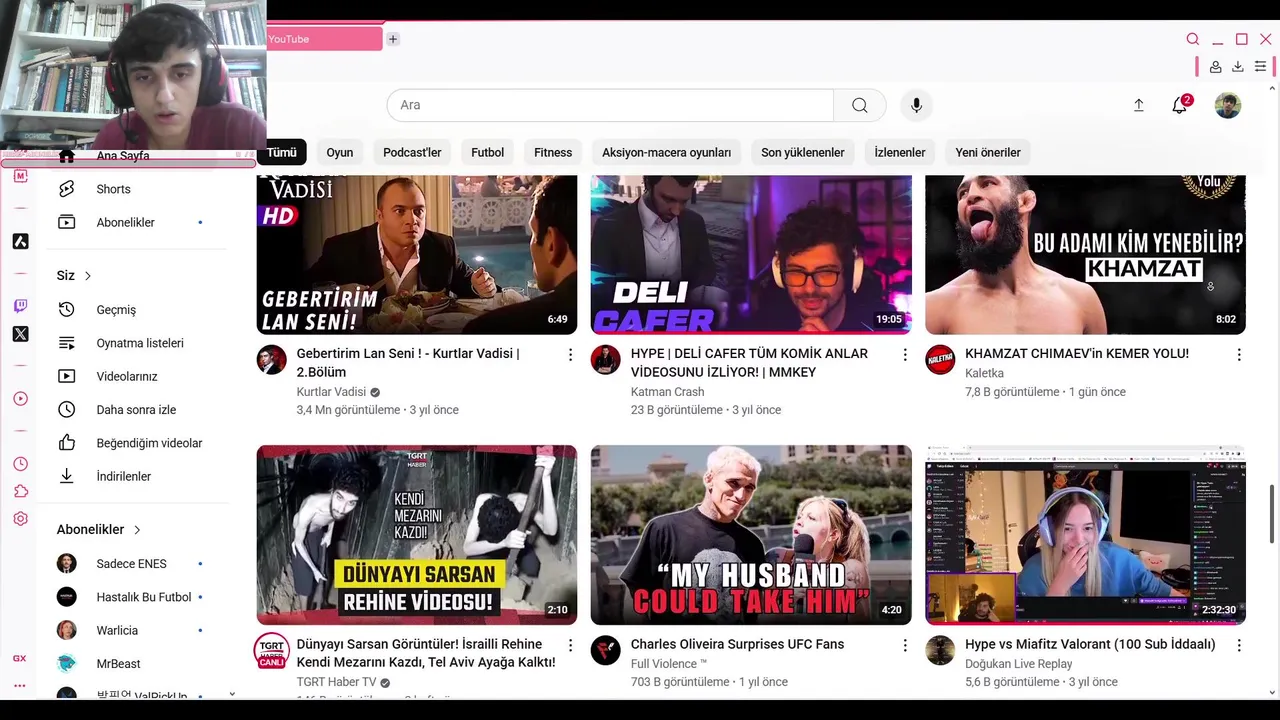This screenshot has width=1280, height=720.
Task: Select Yeni öneriler chip
Action: (988, 152)
